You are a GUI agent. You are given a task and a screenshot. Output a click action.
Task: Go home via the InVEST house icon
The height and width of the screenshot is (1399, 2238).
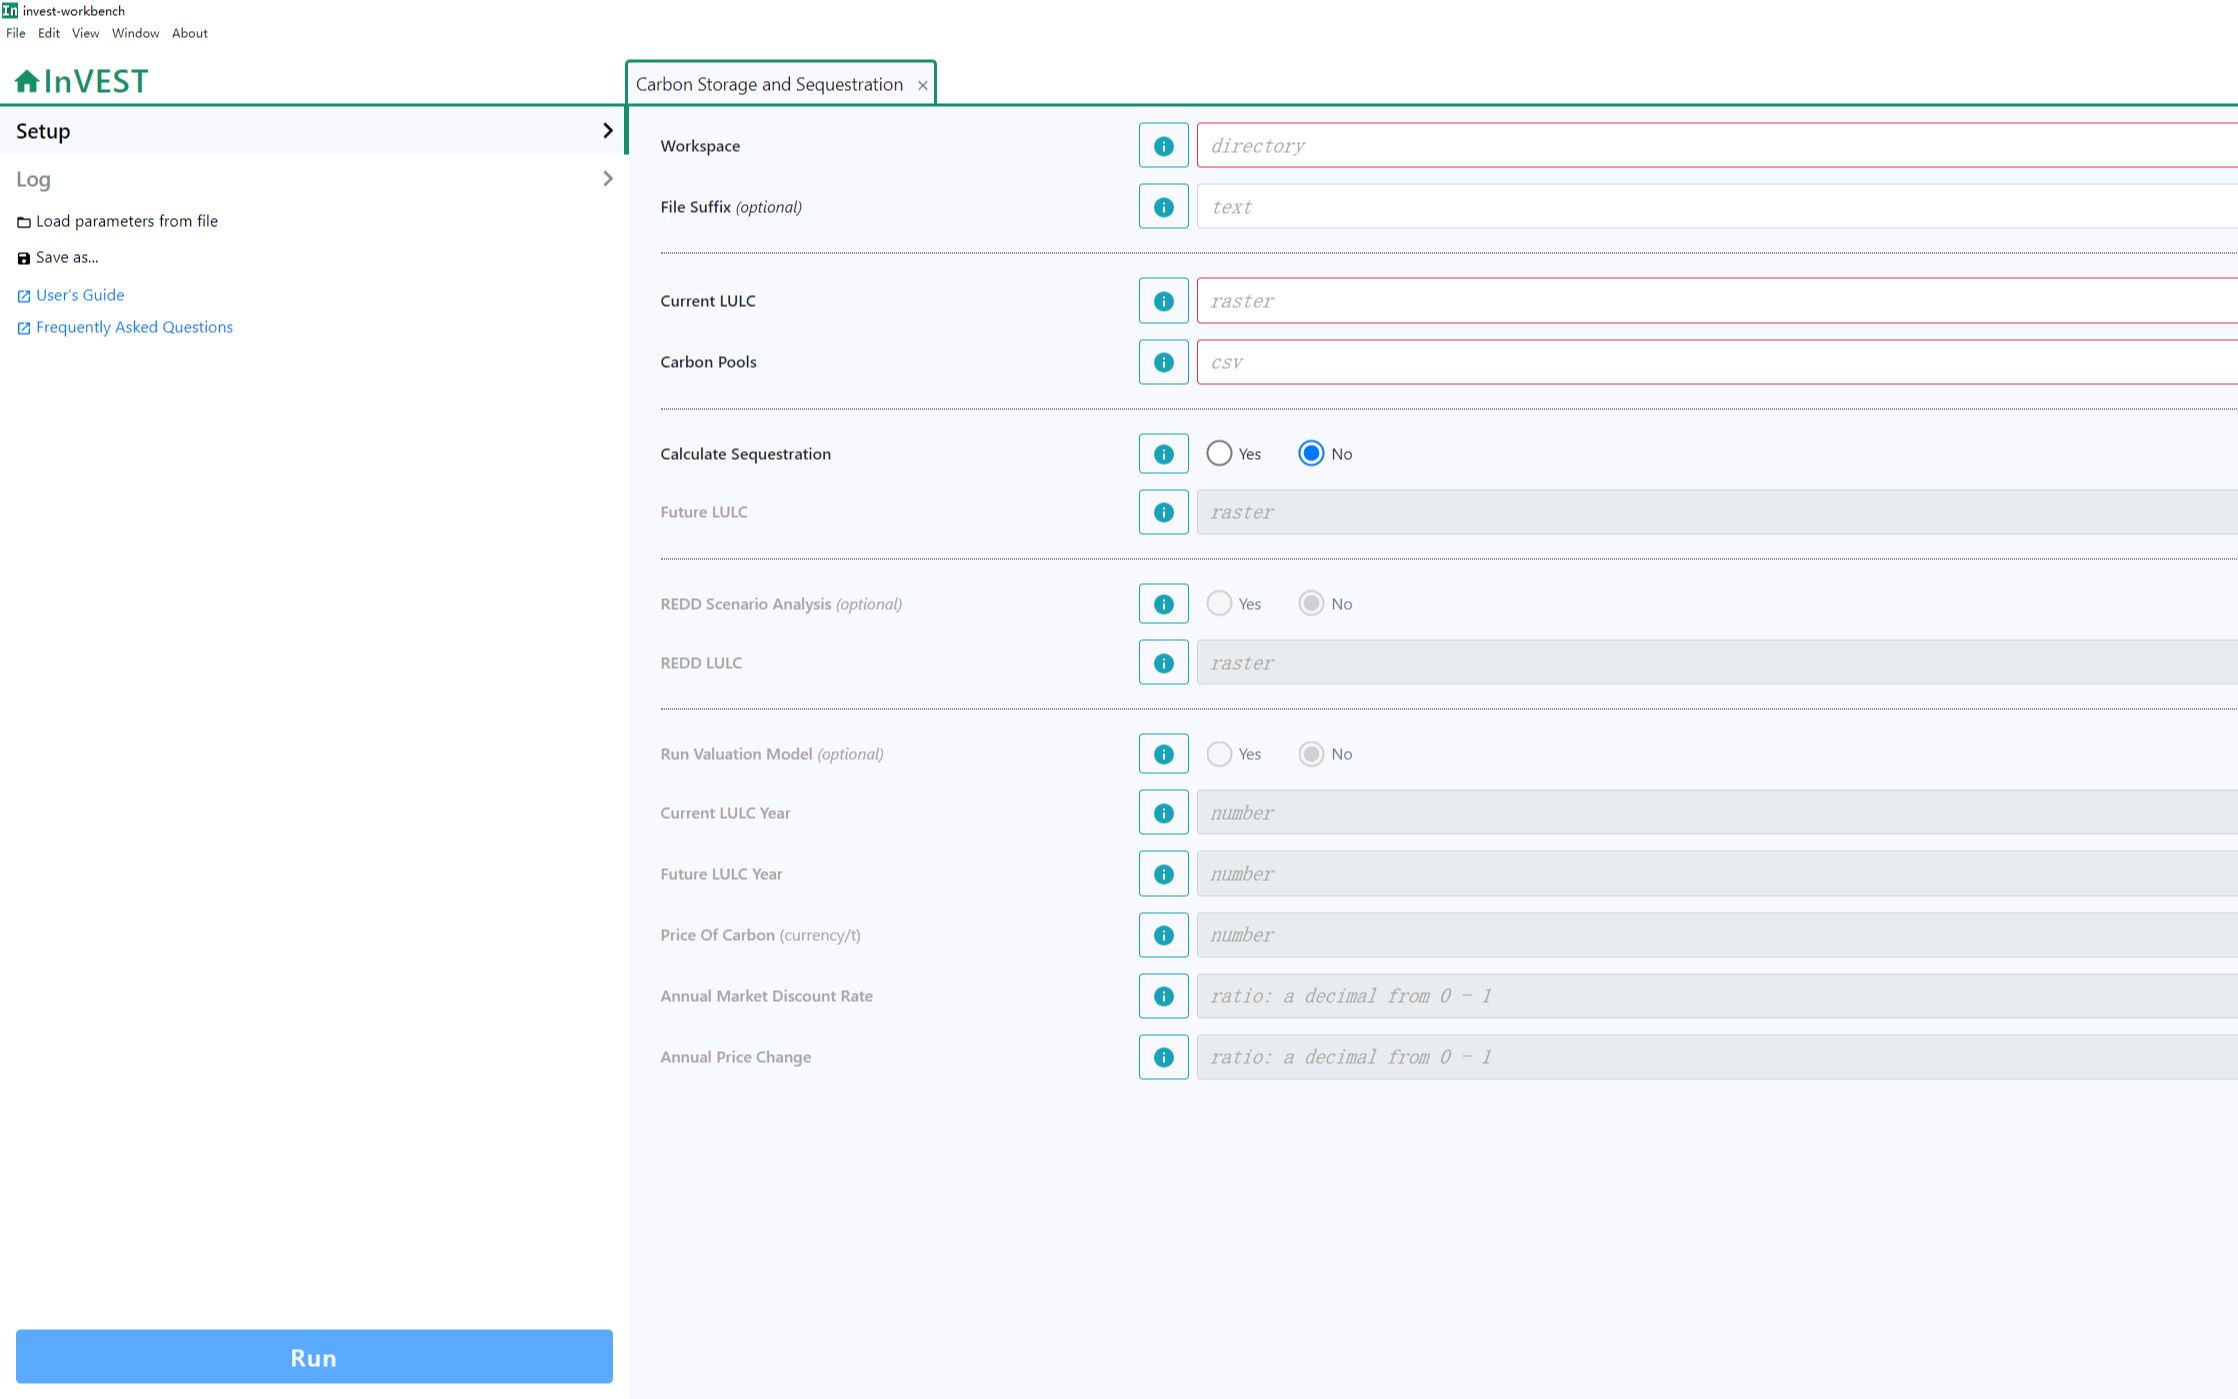coord(27,81)
